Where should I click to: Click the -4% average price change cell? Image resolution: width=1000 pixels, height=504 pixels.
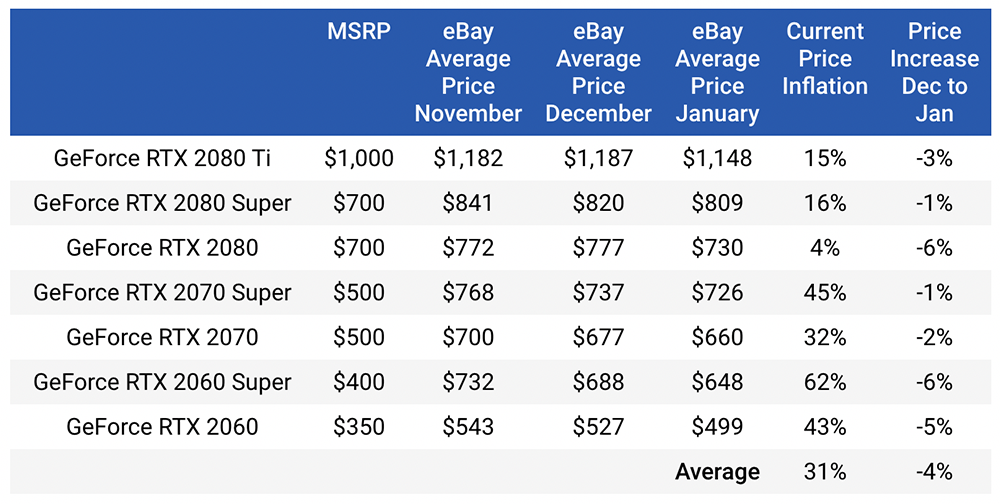(x=934, y=471)
